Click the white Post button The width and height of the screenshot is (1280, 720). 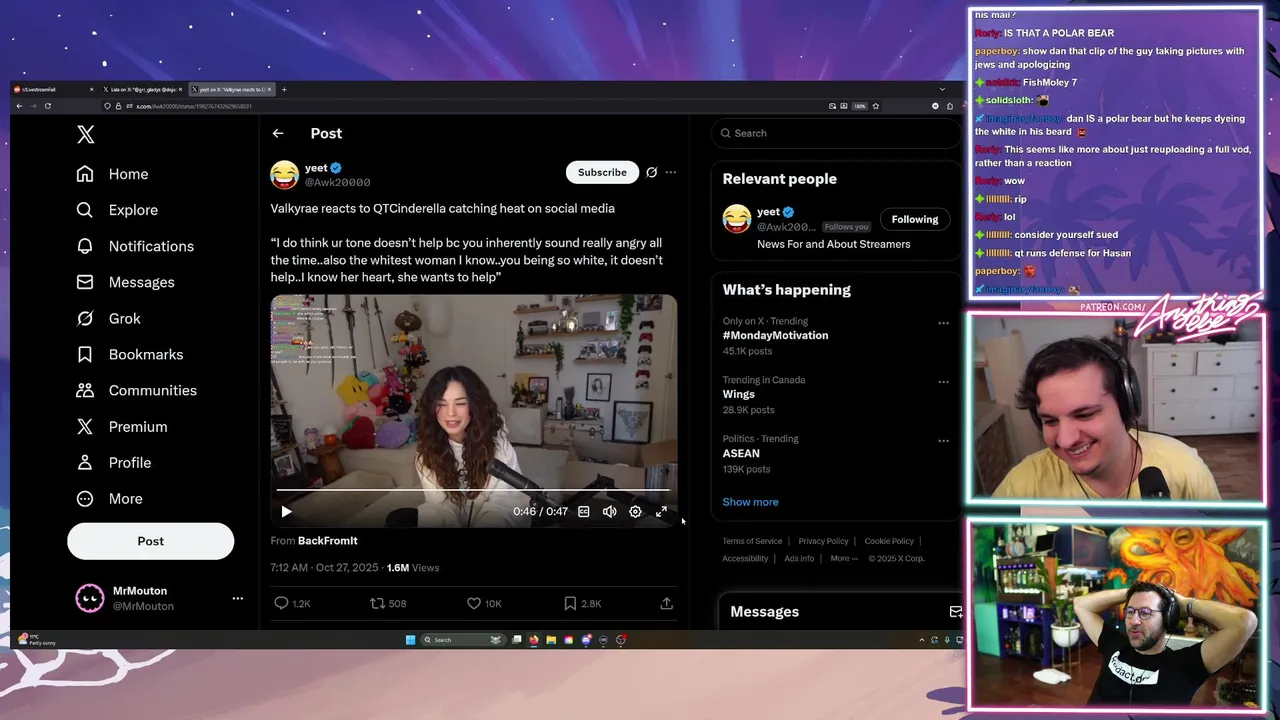150,541
